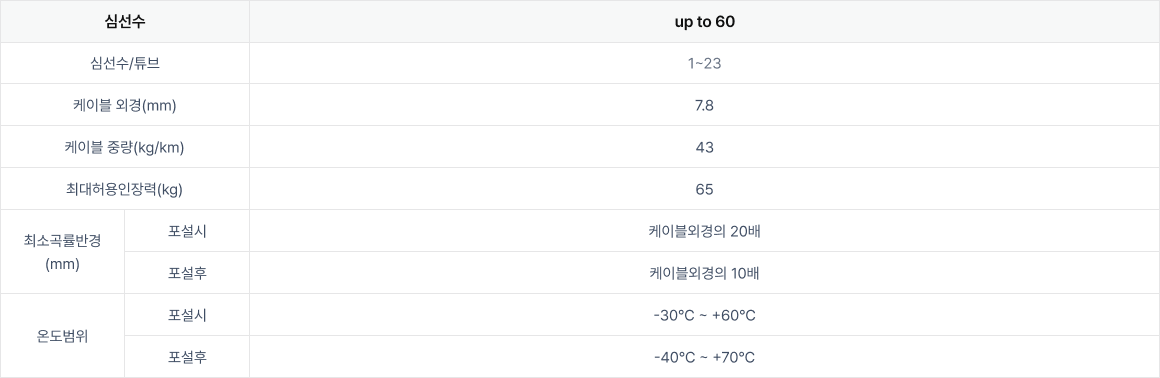
Task: Click the 케이블 외경(mm) label
Action: pyautogui.click(x=124, y=105)
